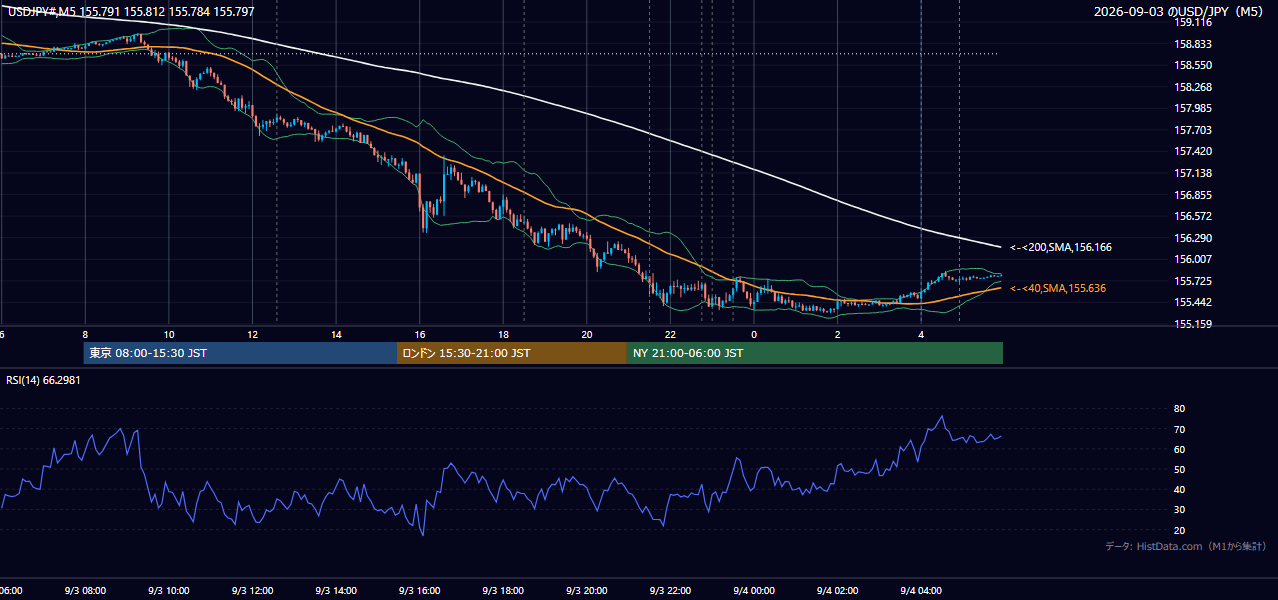1278x600 pixels.
Task: Click the 9/4 00:00 time axis label
Action: point(754,590)
